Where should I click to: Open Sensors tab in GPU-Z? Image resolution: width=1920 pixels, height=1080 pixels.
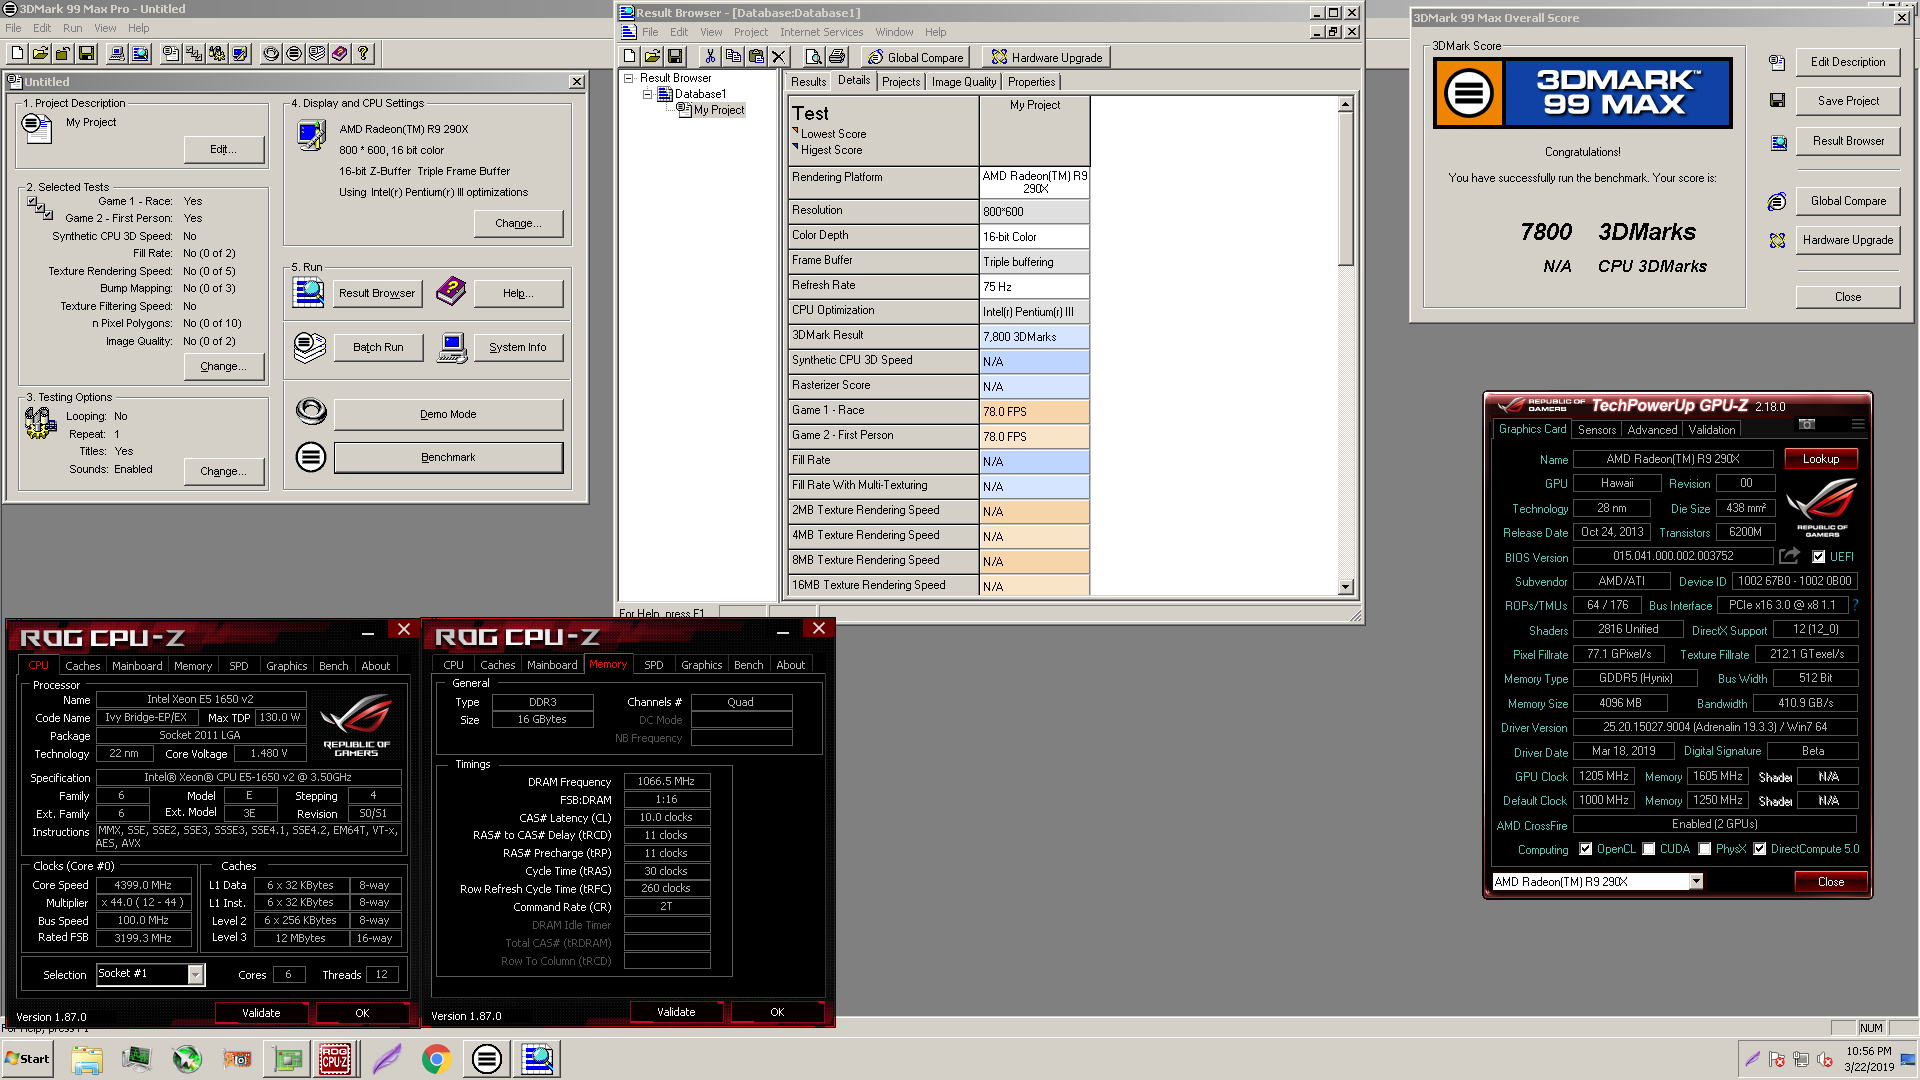[x=1597, y=430]
